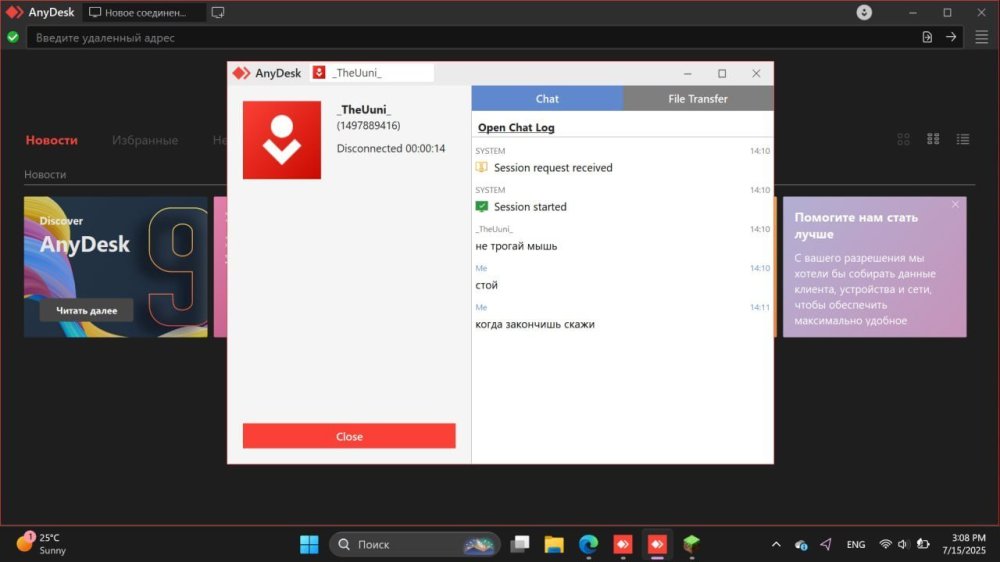Open the Windows Start menu
This screenshot has width=1000, height=562.
click(309, 544)
